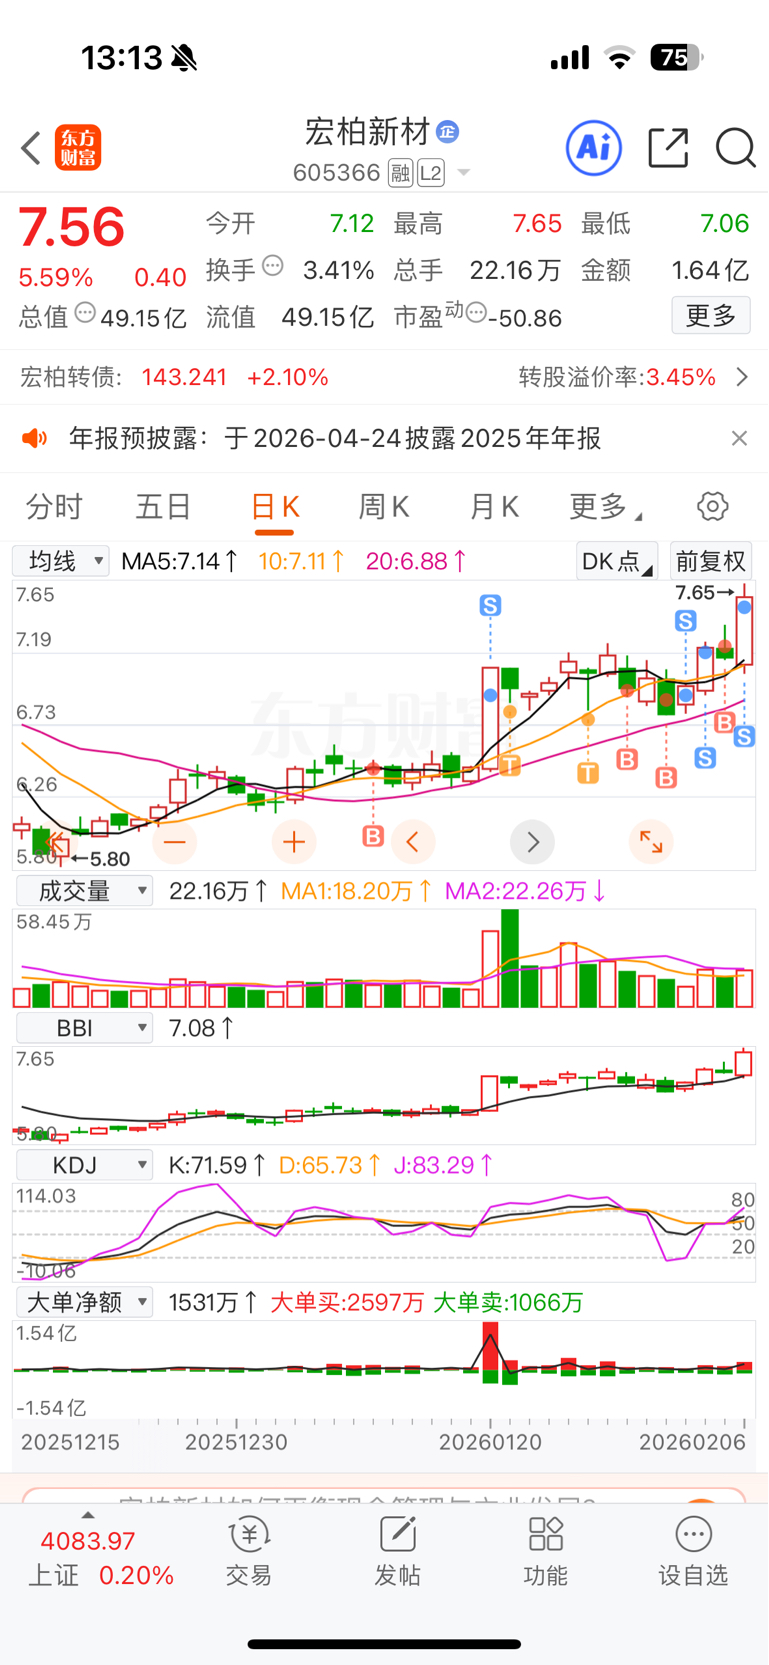Tap the 换手 info icon
This screenshot has width=769, height=1665.
tap(273, 266)
